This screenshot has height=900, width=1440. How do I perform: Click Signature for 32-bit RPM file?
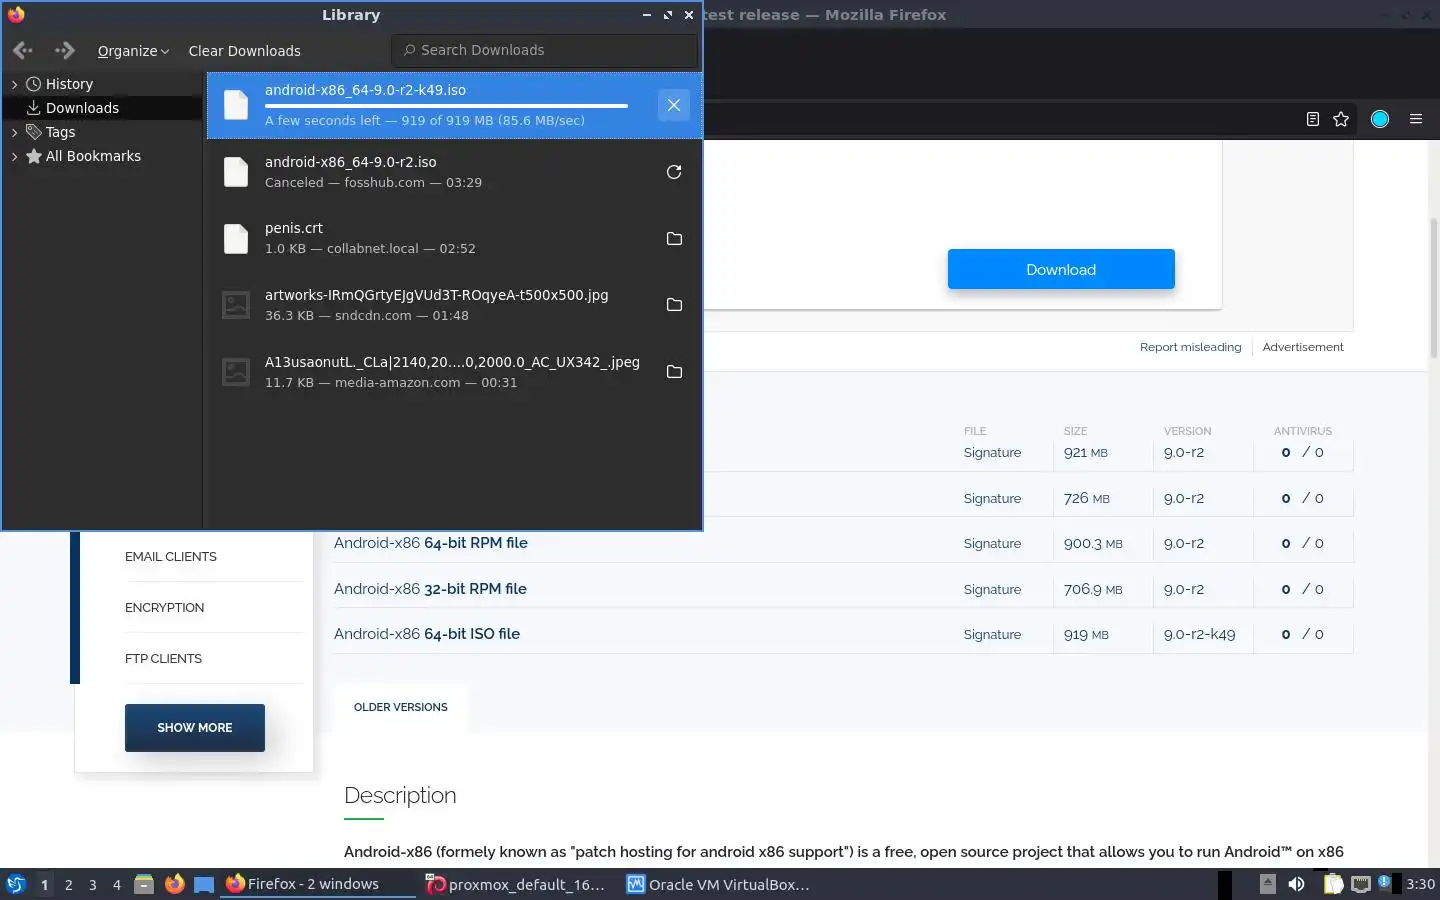coord(992,590)
